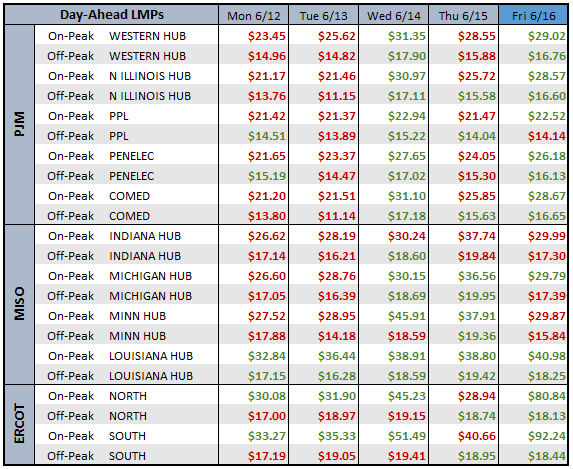
Task: Select the $17.19 cell
Action: click(x=266, y=456)
